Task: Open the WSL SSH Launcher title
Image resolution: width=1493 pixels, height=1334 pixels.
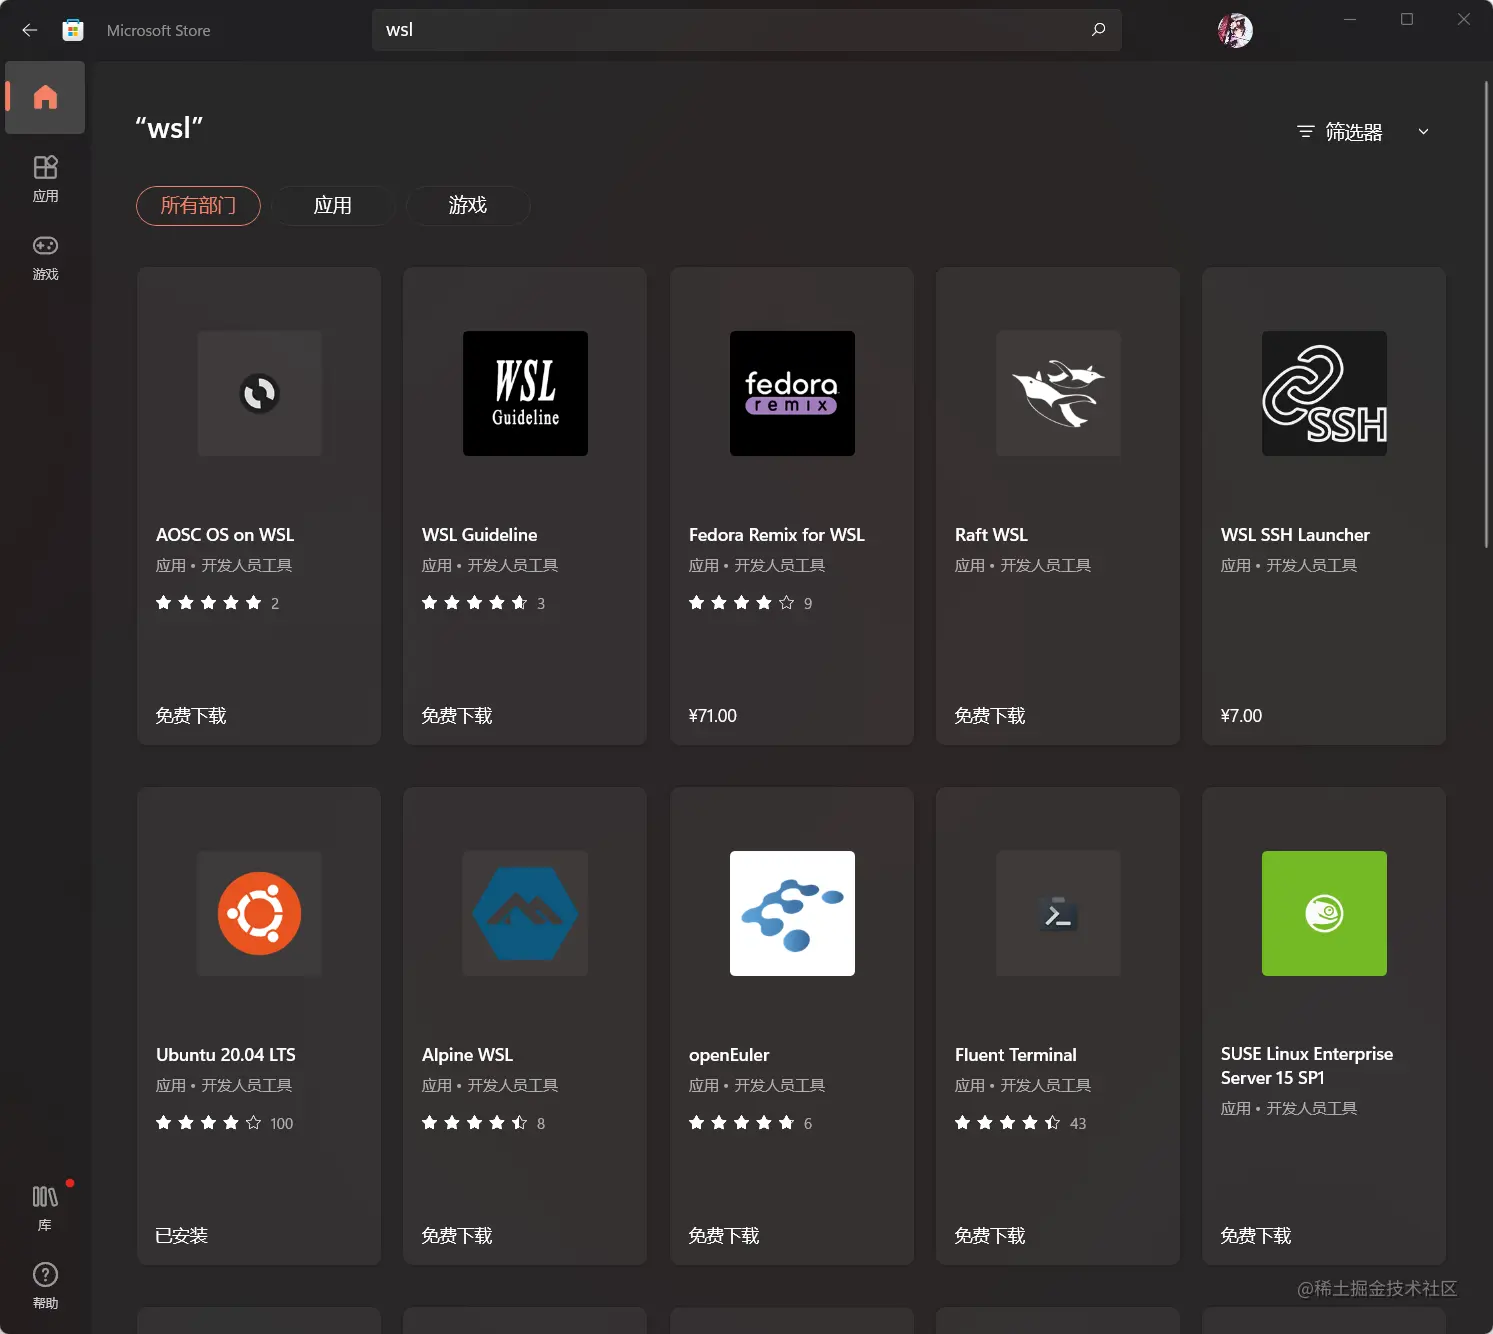Action: coord(1295,535)
